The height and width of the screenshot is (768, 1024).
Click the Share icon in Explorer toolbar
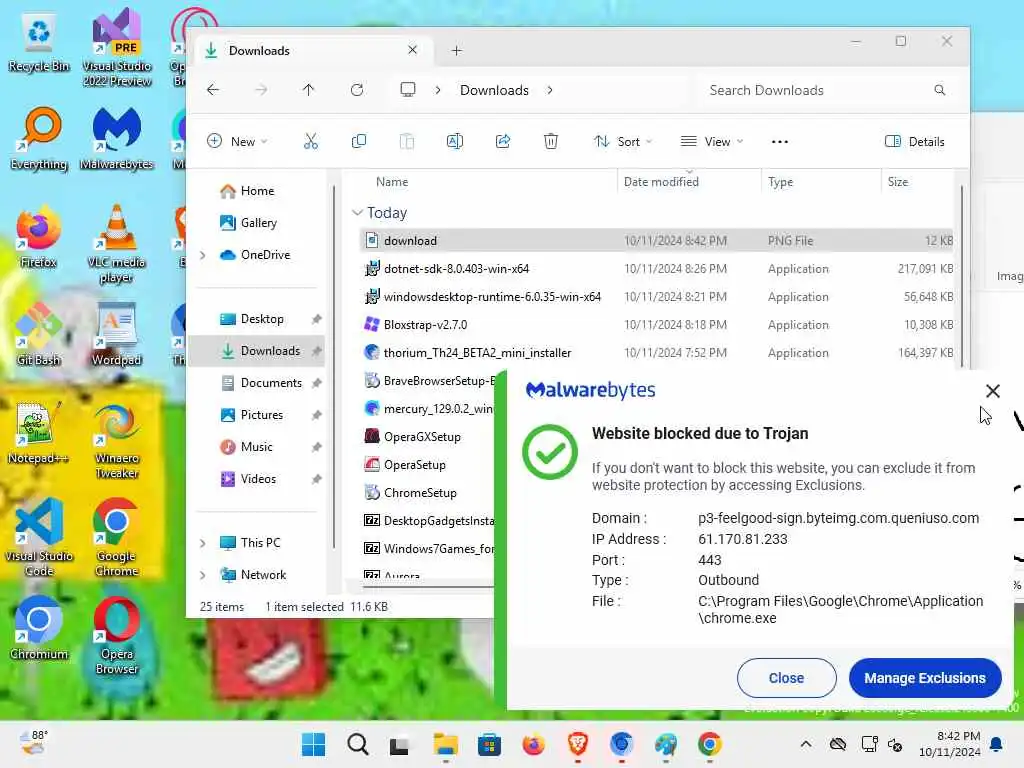click(x=503, y=141)
